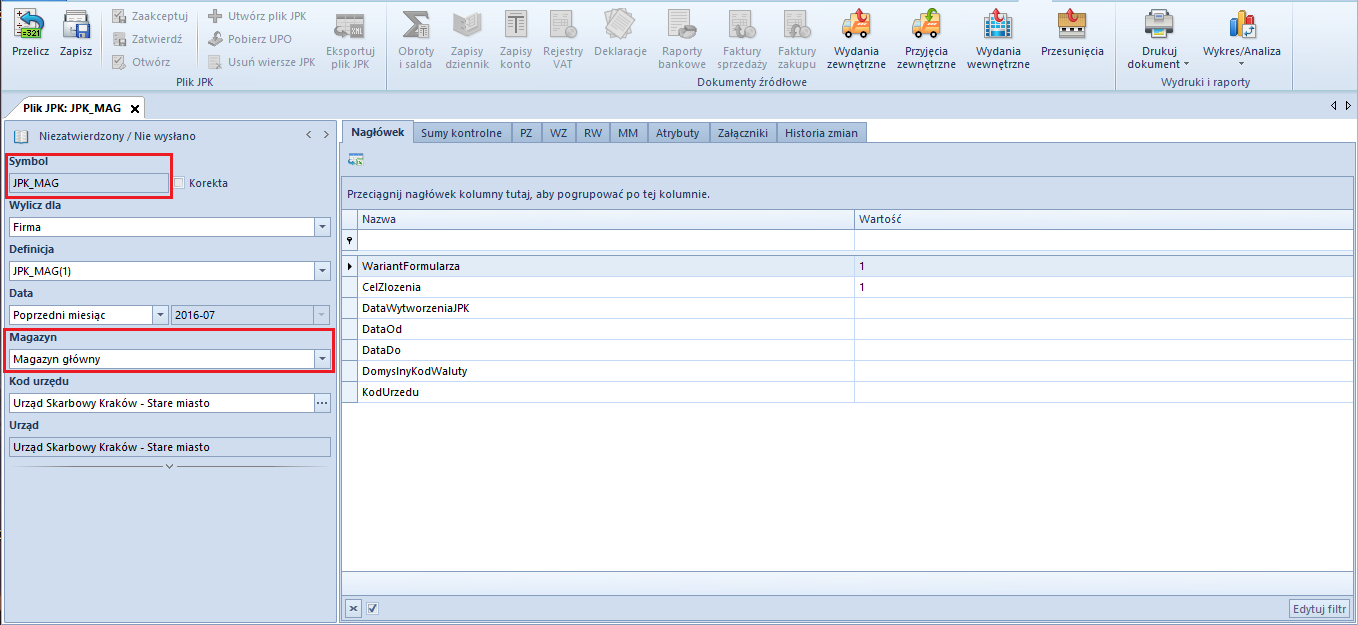Viewport: 1358px width, 625px height.
Task: Open Obroty i salda
Action: pyautogui.click(x=416, y=40)
